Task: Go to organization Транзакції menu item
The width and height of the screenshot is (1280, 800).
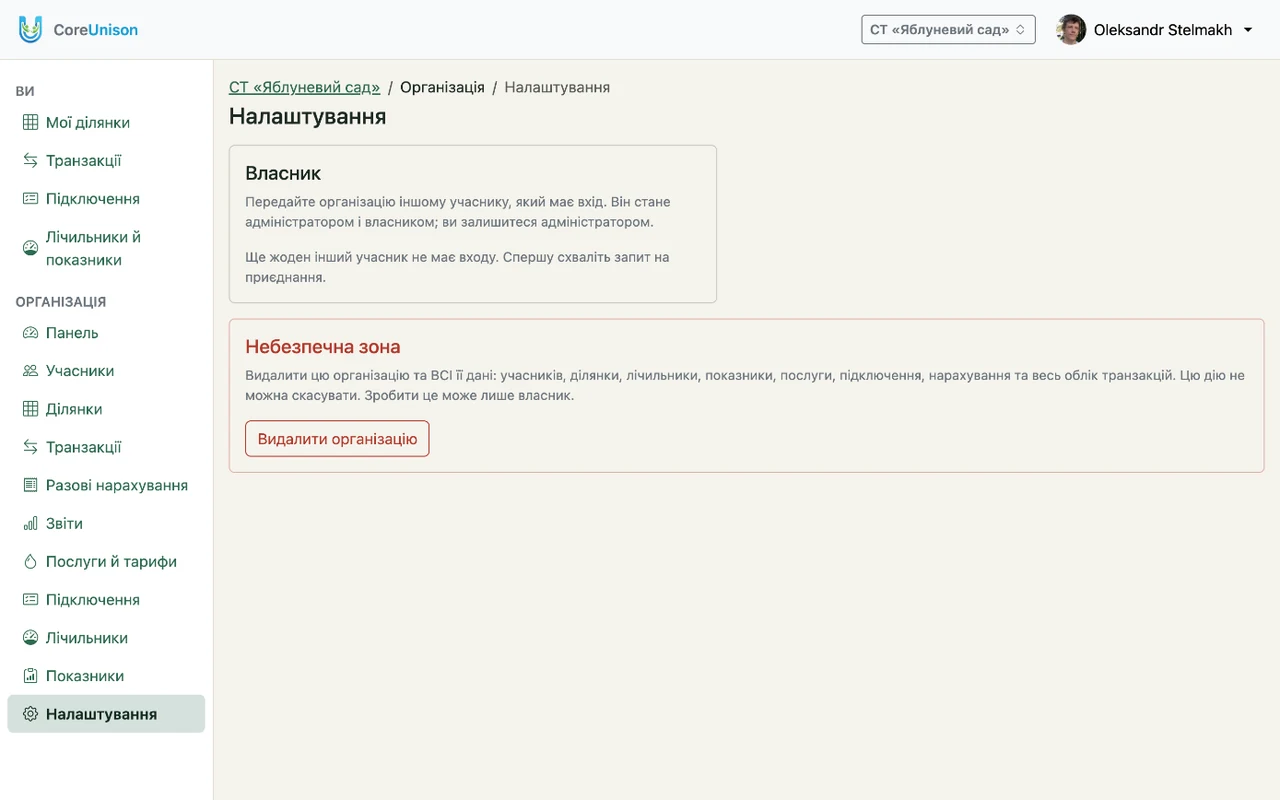Action: click(106, 447)
